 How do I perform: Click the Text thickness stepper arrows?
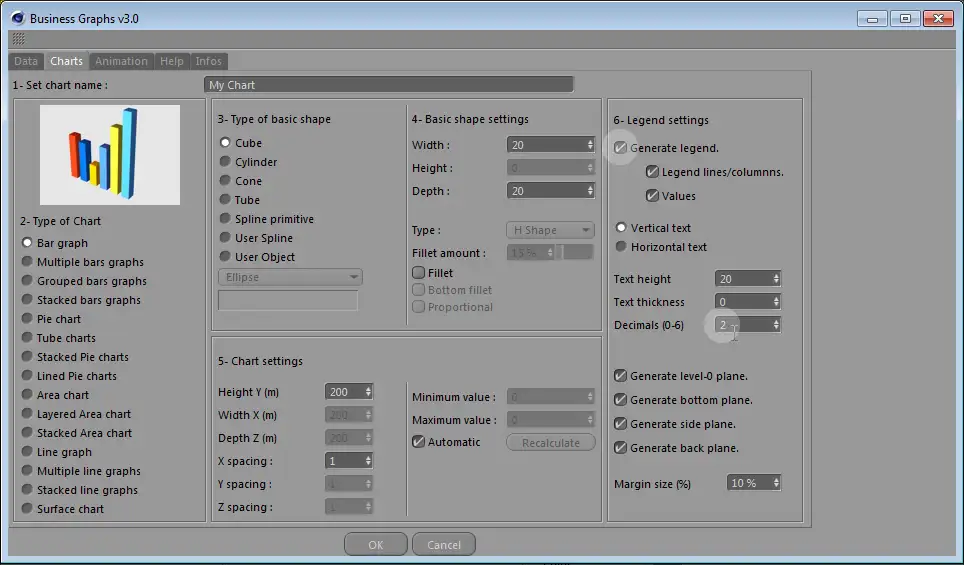point(776,302)
